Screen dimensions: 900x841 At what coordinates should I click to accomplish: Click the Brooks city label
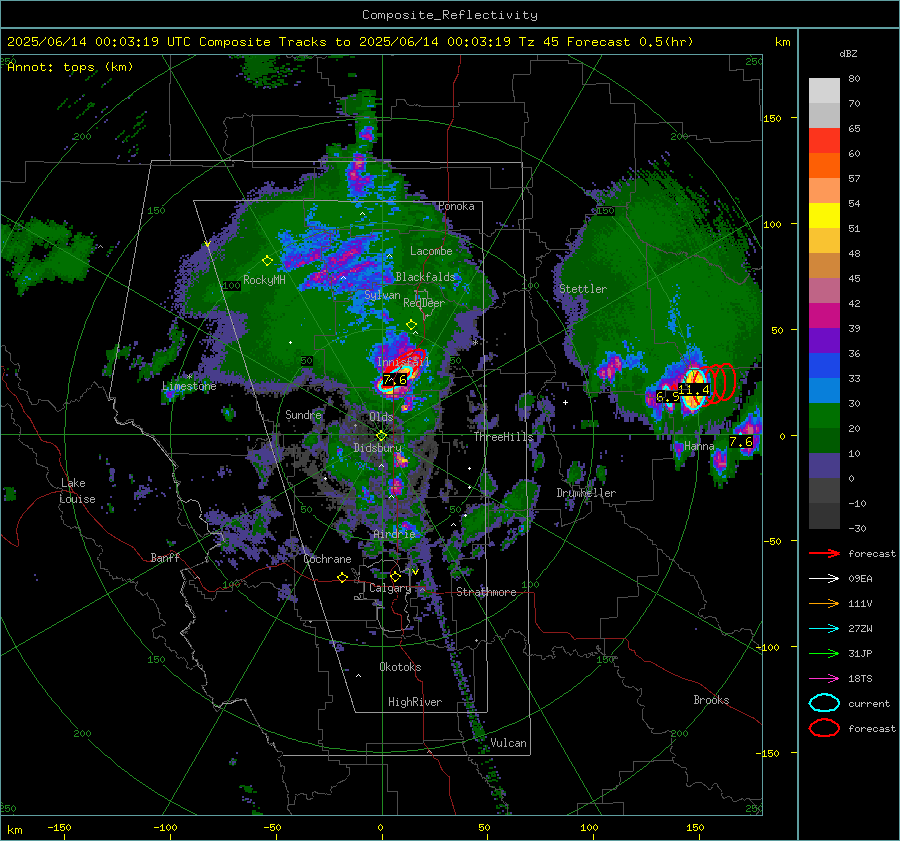(x=711, y=700)
